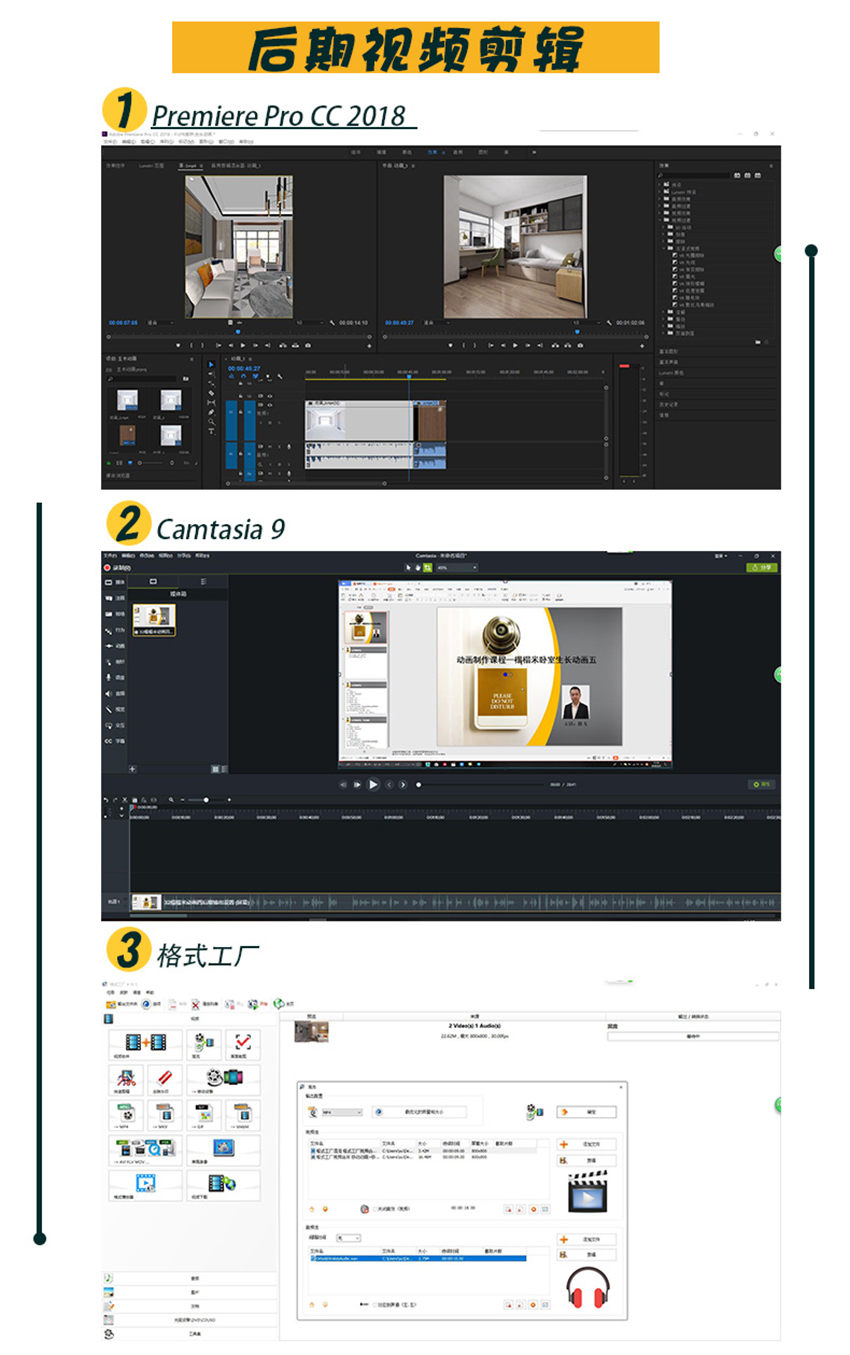Click 输出文件夹 output folder in Format Factory toolbar
Viewport: 850px width, 1355px height.
124,1002
